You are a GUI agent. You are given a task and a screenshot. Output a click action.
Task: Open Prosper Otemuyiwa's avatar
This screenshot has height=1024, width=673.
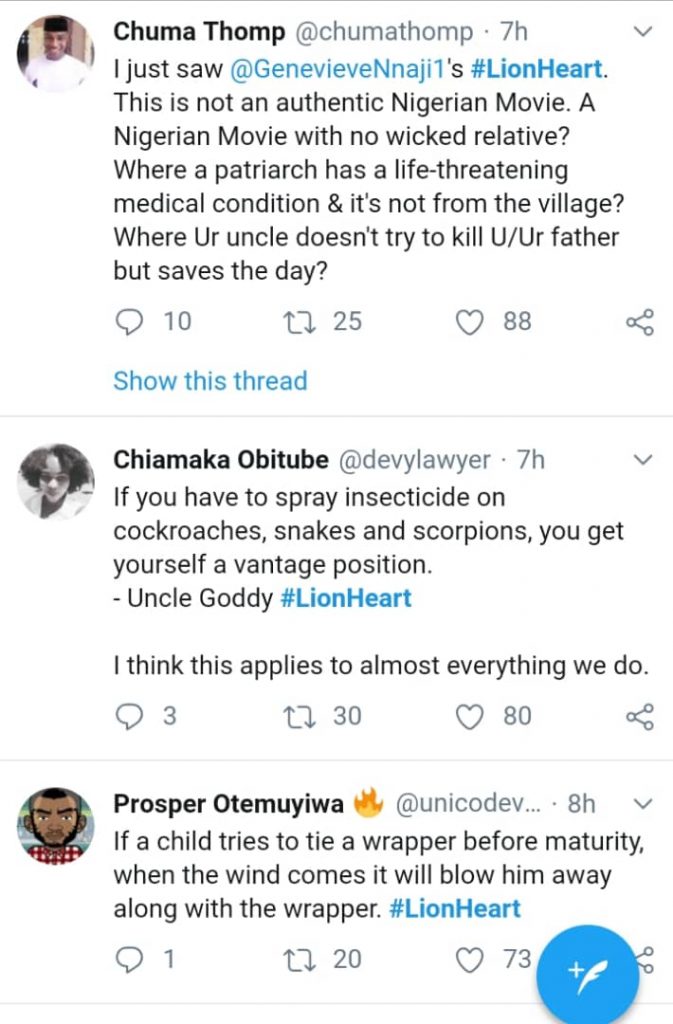pos(57,826)
